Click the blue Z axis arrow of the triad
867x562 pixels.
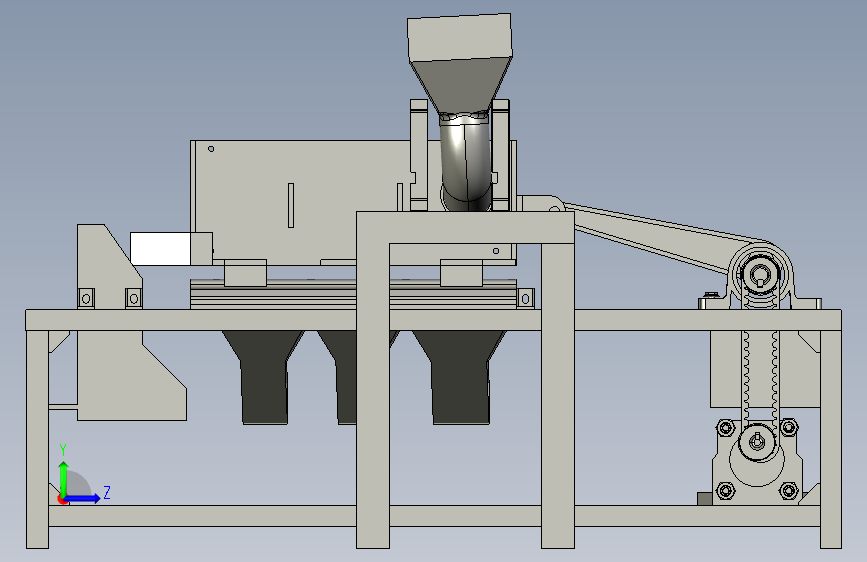[x=83, y=498]
